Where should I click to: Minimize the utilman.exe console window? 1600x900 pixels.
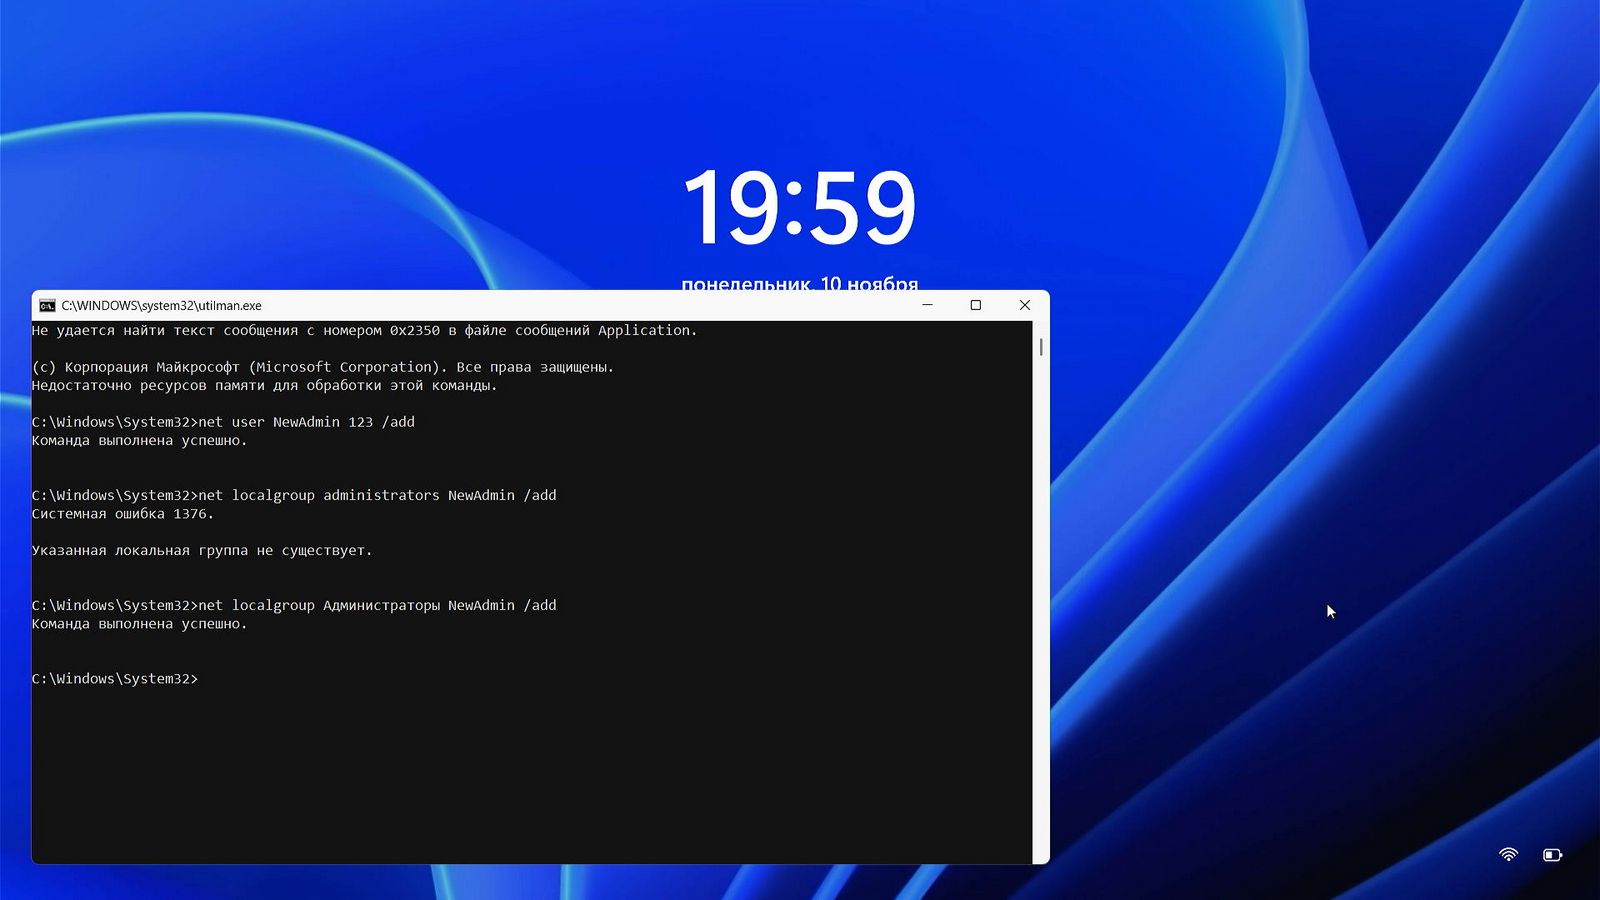pyautogui.click(x=927, y=305)
